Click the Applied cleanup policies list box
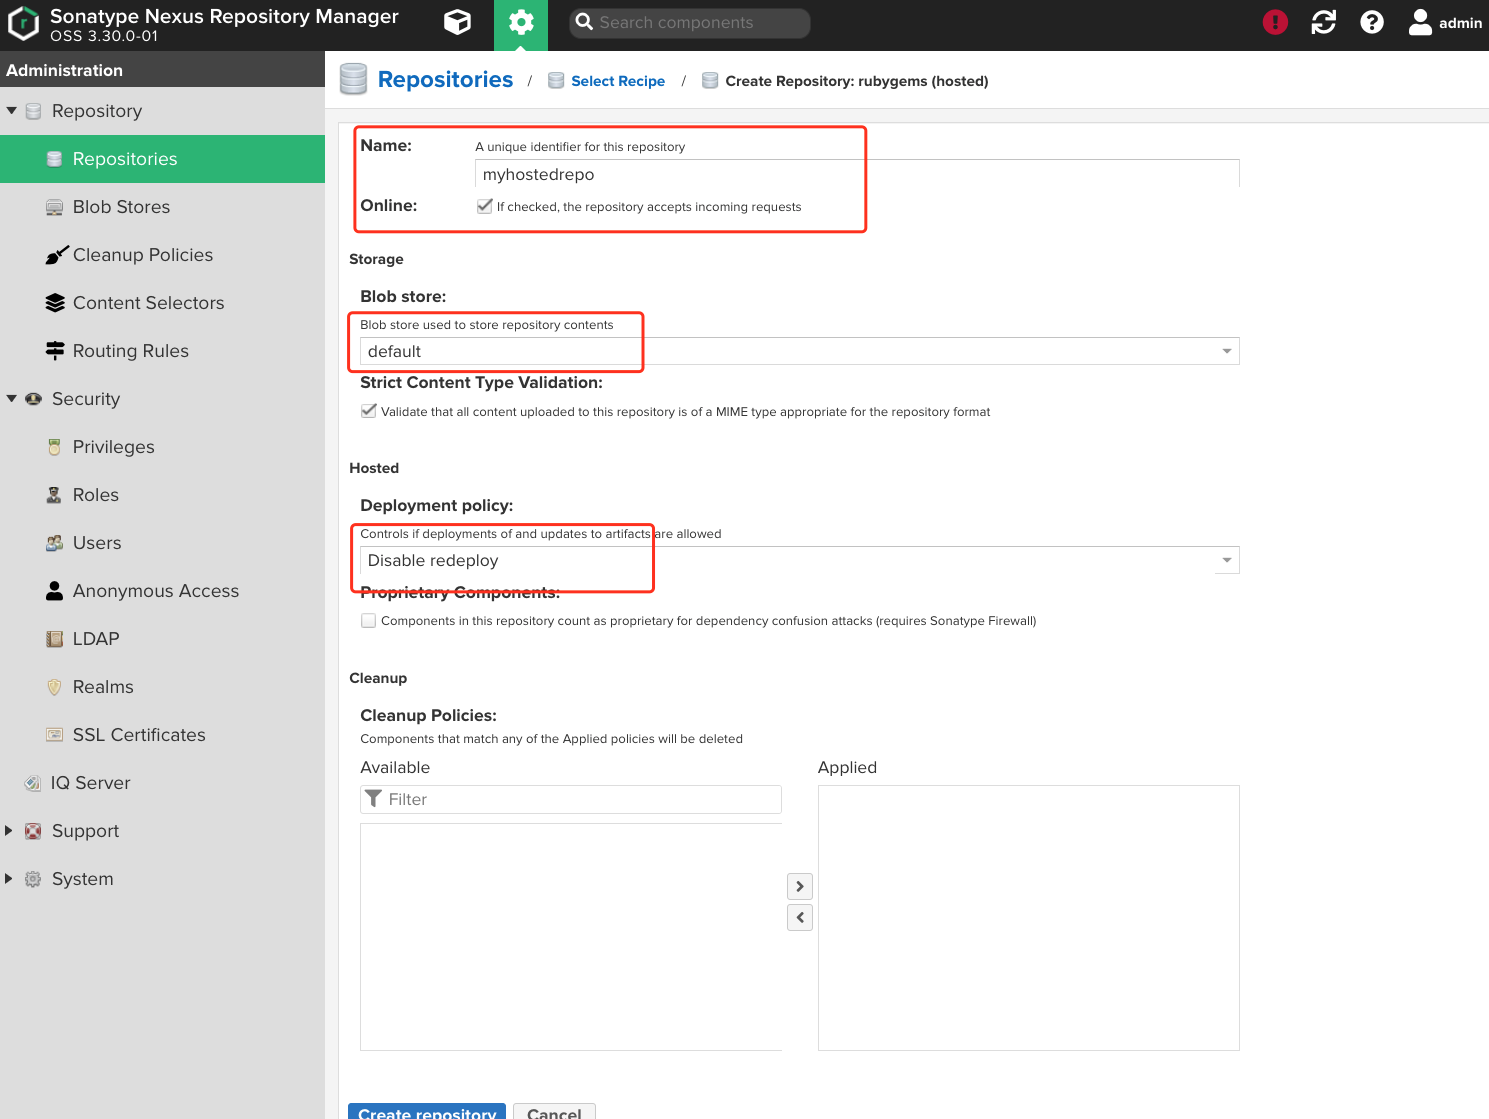Screen dimensions: 1489x1119 [x=1029, y=918]
